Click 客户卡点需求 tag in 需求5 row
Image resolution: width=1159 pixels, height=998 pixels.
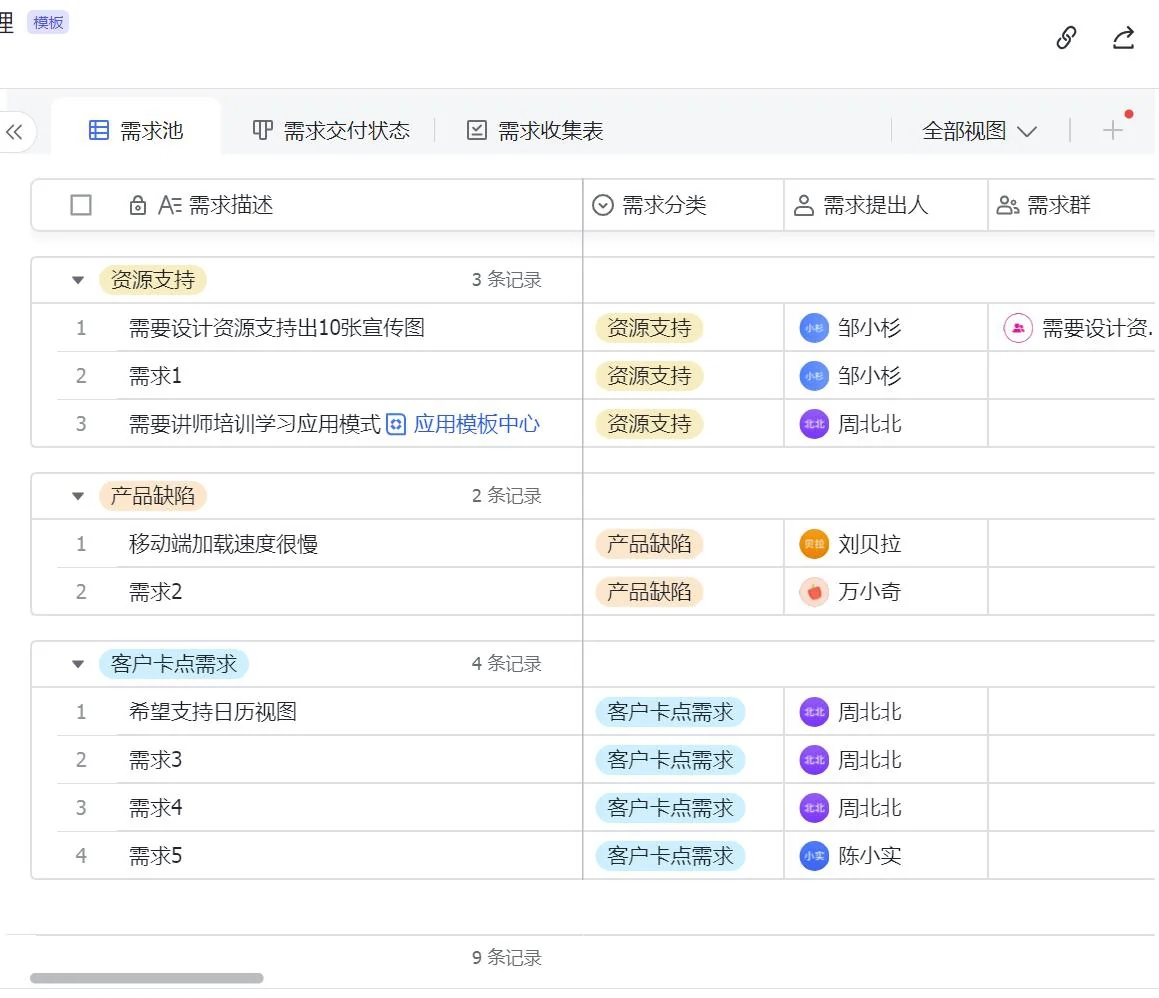670,856
